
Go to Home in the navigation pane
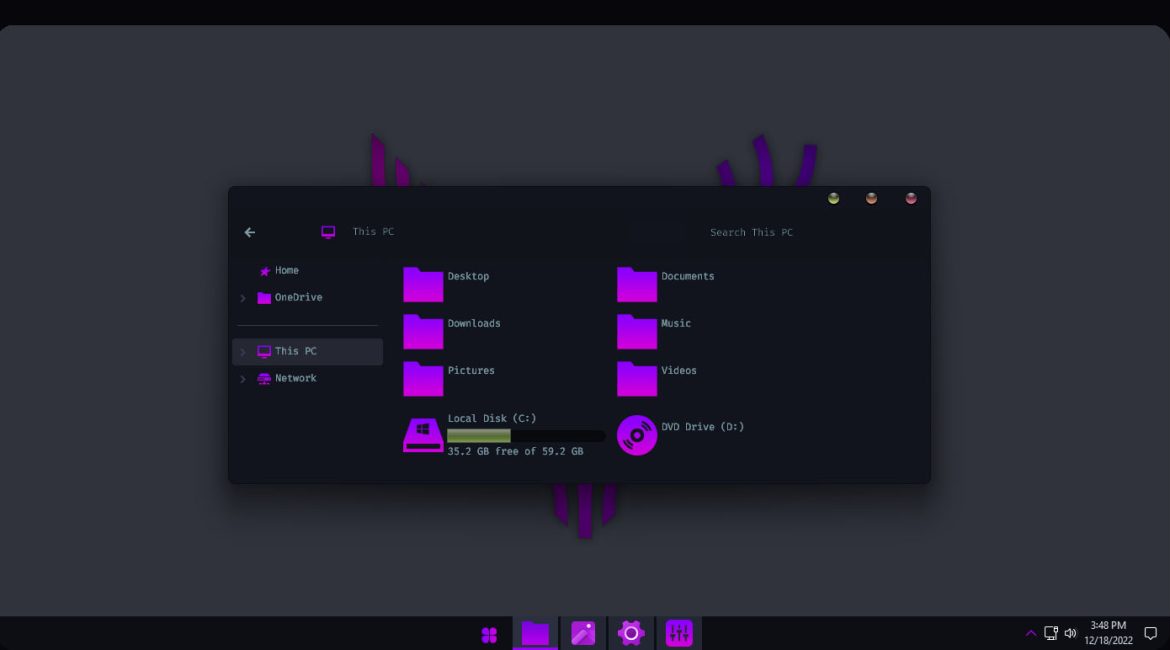coord(286,271)
